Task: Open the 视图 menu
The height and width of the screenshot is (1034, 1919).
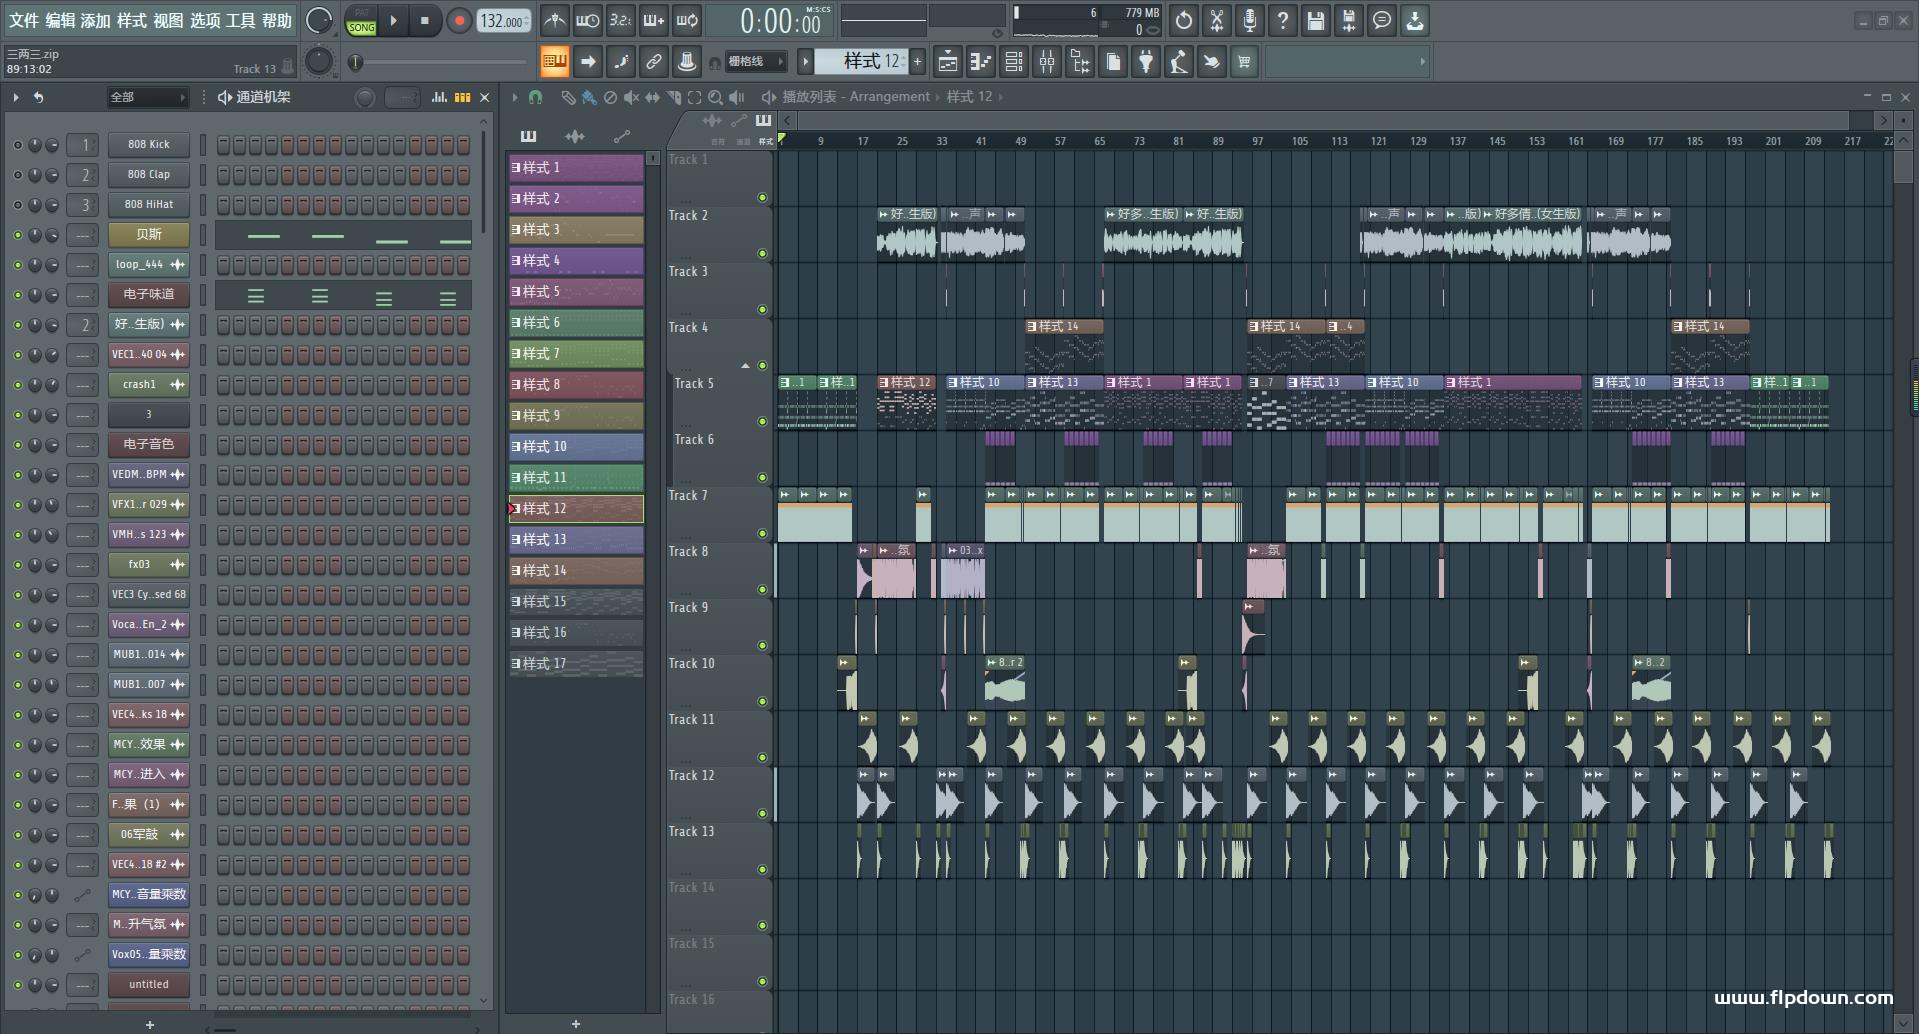Action: click(168, 20)
